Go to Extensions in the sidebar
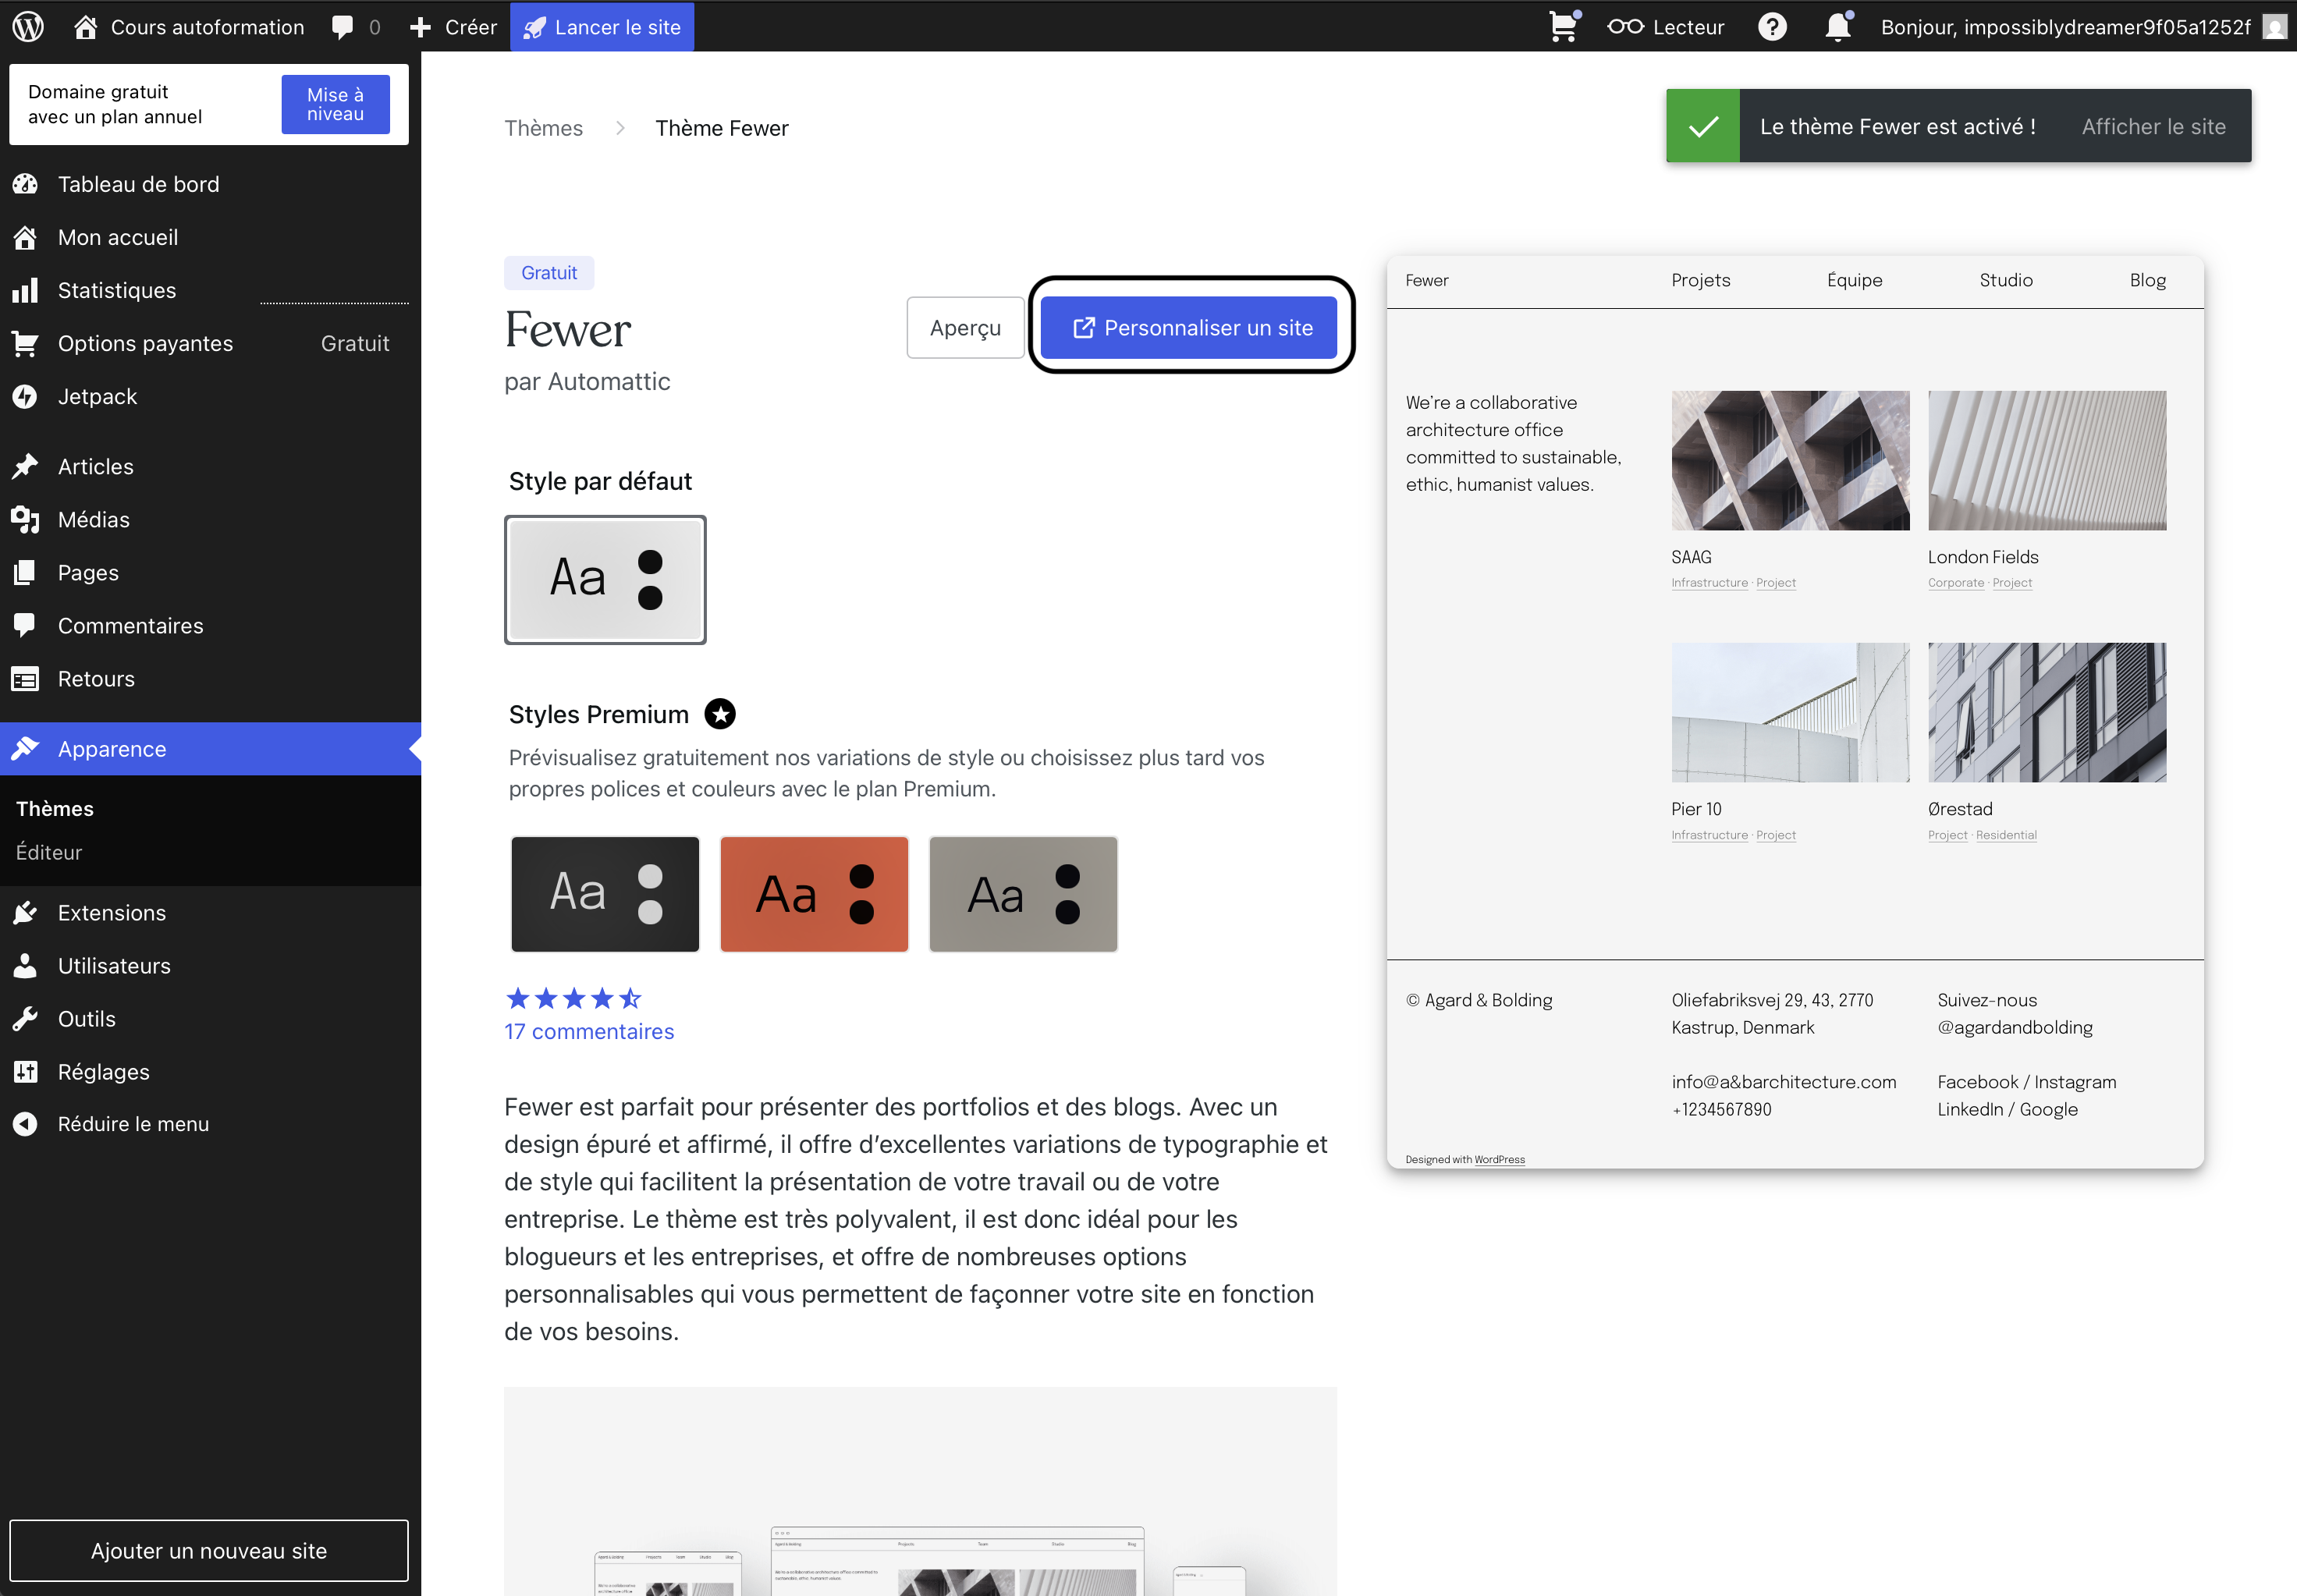Viewport: 2297px width, 1596px height. point(111,913)
